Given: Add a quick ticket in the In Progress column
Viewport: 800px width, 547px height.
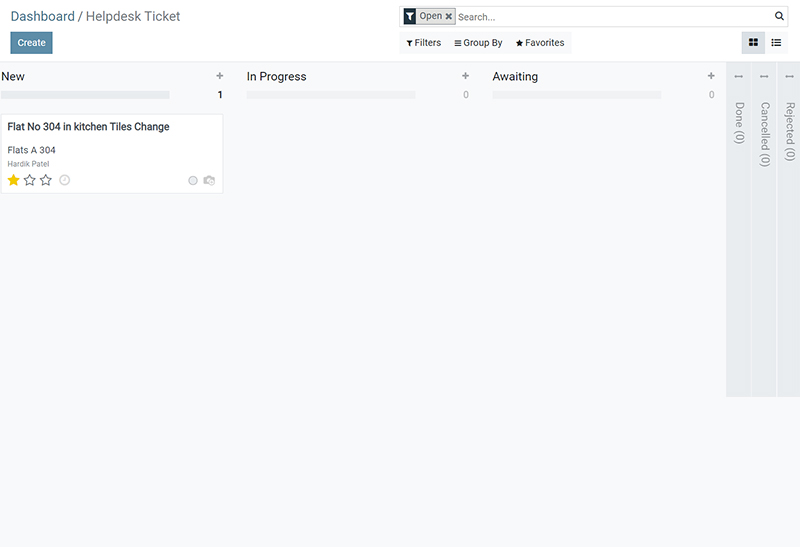Looking at the screenshot, I should click(x=465, y=76).
